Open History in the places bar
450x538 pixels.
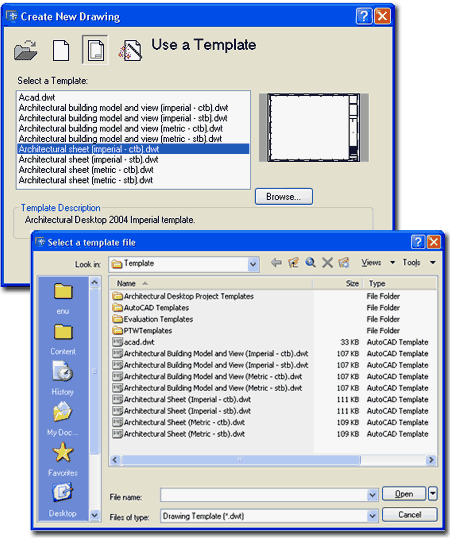(x=63, y=378)
